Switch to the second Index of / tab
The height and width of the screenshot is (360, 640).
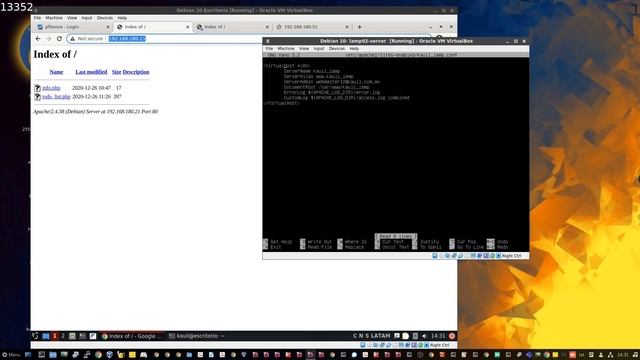[233, 27]
